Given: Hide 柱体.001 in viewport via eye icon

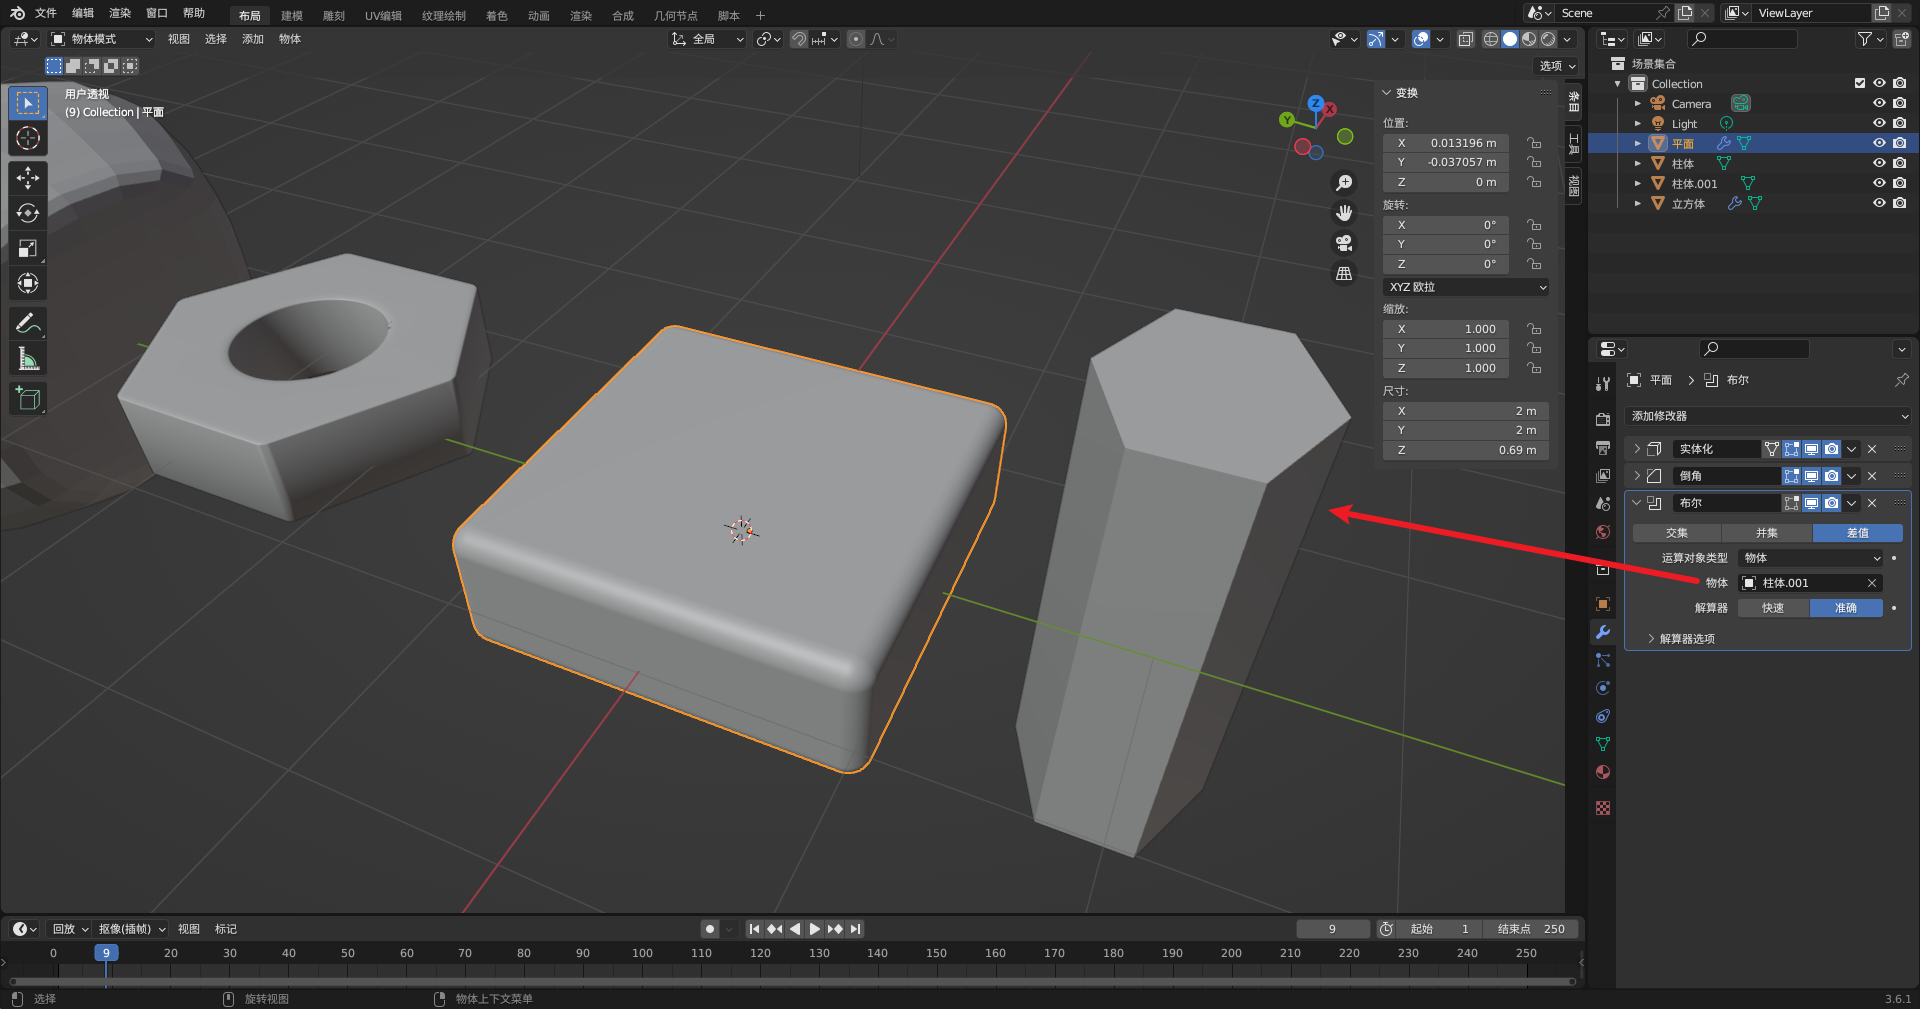Looking at the screenshot, I should (x=1879, y=183).
